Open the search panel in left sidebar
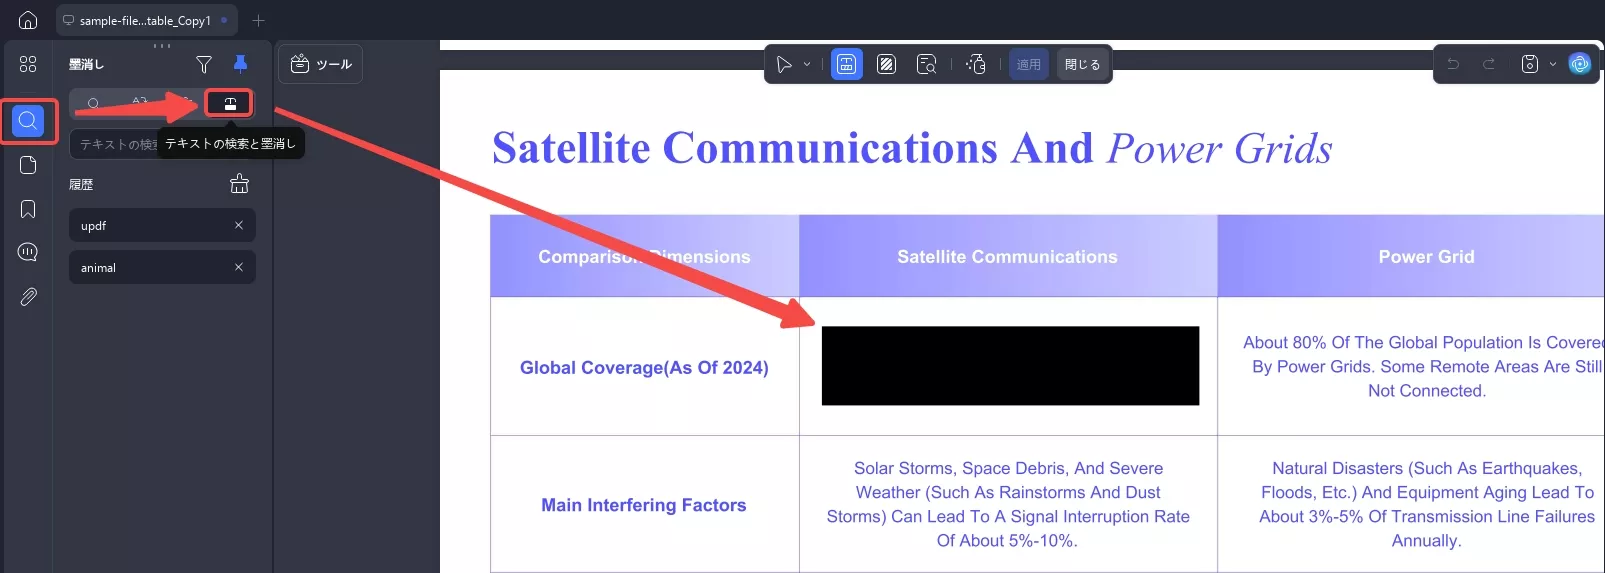Image resolution: width=1605 pixels, height=573 pixels. 28,121
